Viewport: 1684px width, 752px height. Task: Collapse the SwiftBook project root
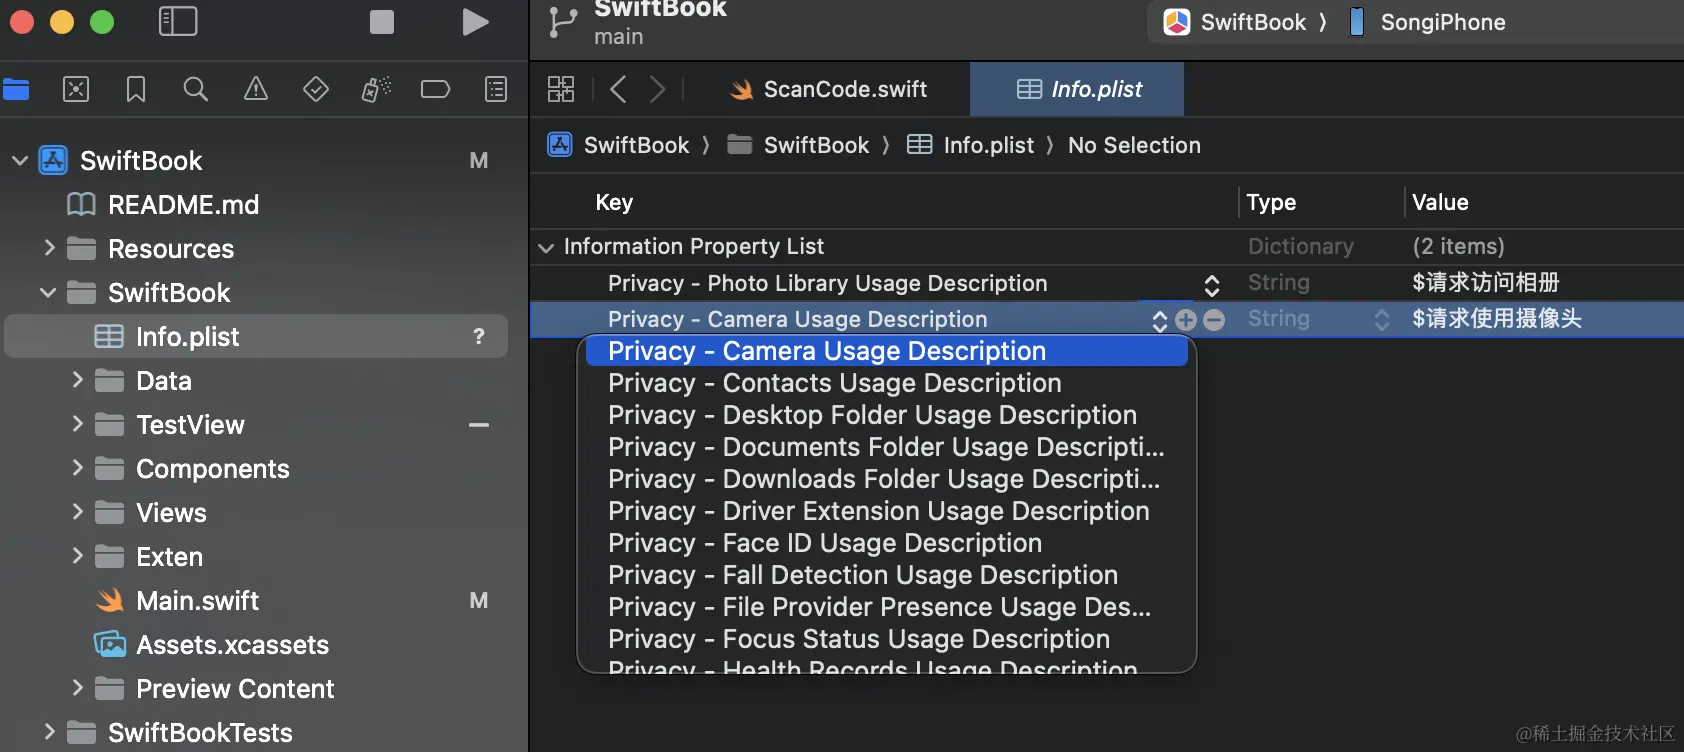pos(20,160)
